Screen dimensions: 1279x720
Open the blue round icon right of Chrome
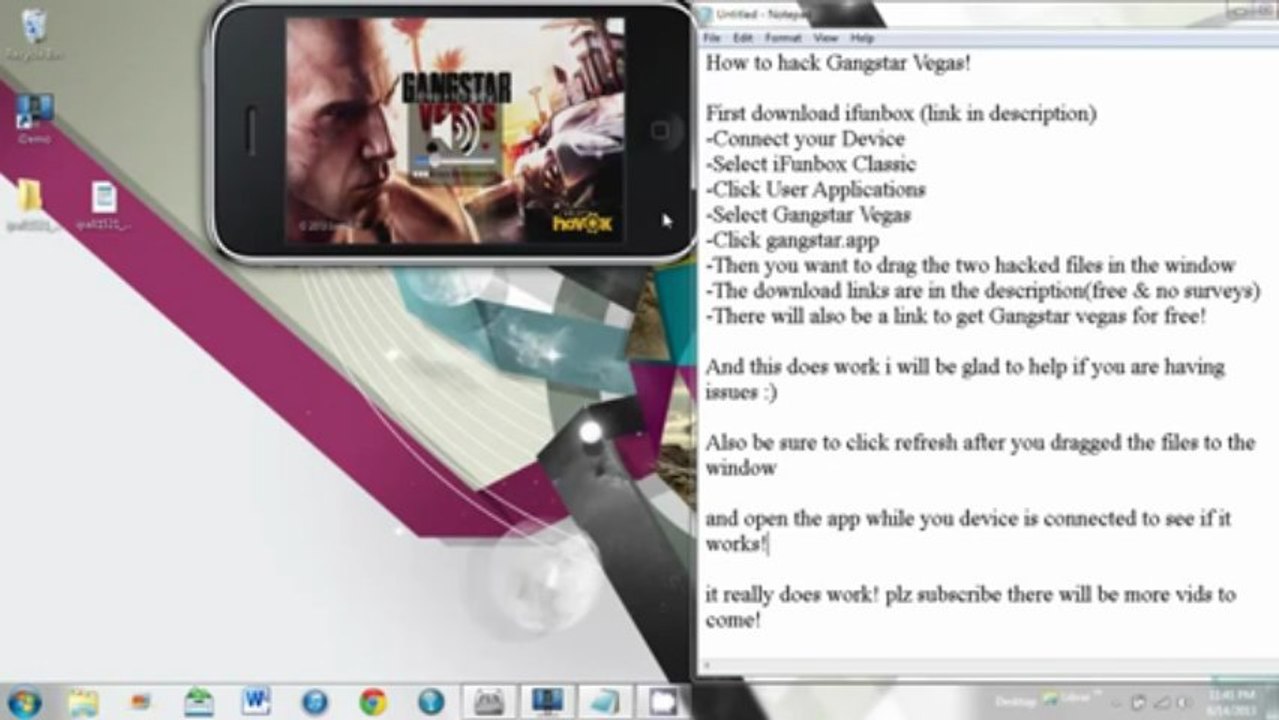[x=431, y=701]
